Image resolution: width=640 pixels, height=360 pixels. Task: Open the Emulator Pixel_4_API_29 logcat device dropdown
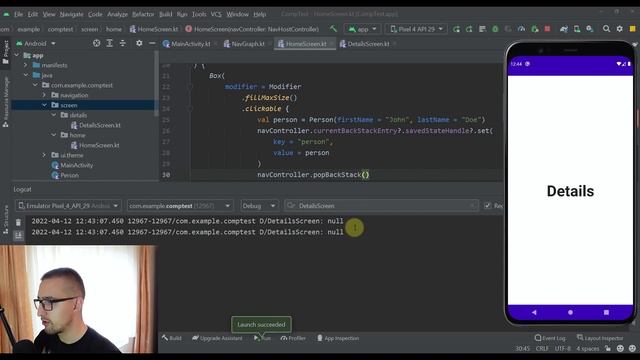(x=68, y=206)
